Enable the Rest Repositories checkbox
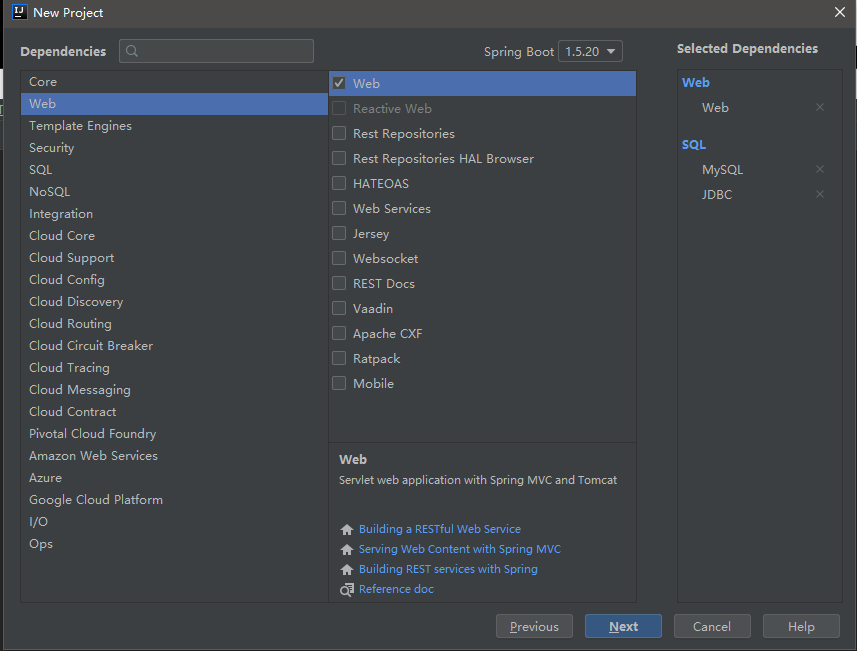 click(x=339, y=133)
